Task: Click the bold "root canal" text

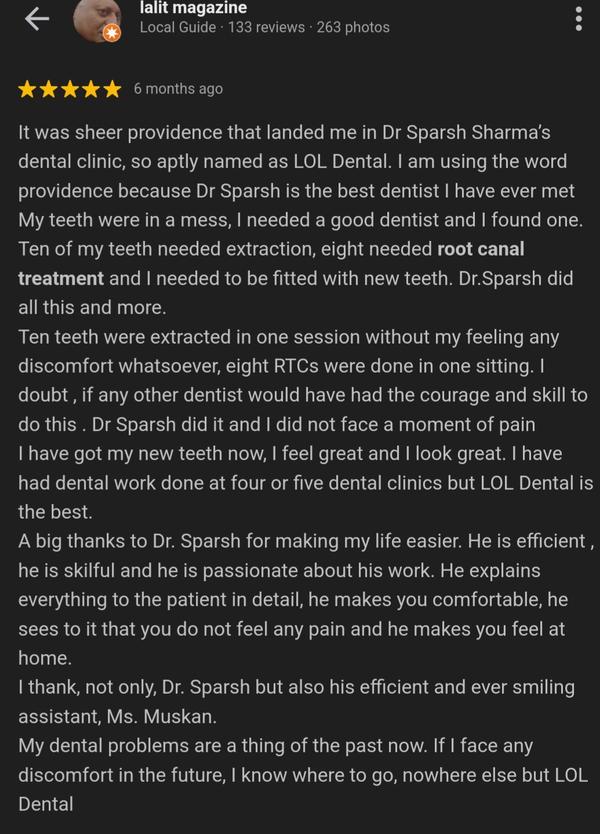Action: coord(481,249)
